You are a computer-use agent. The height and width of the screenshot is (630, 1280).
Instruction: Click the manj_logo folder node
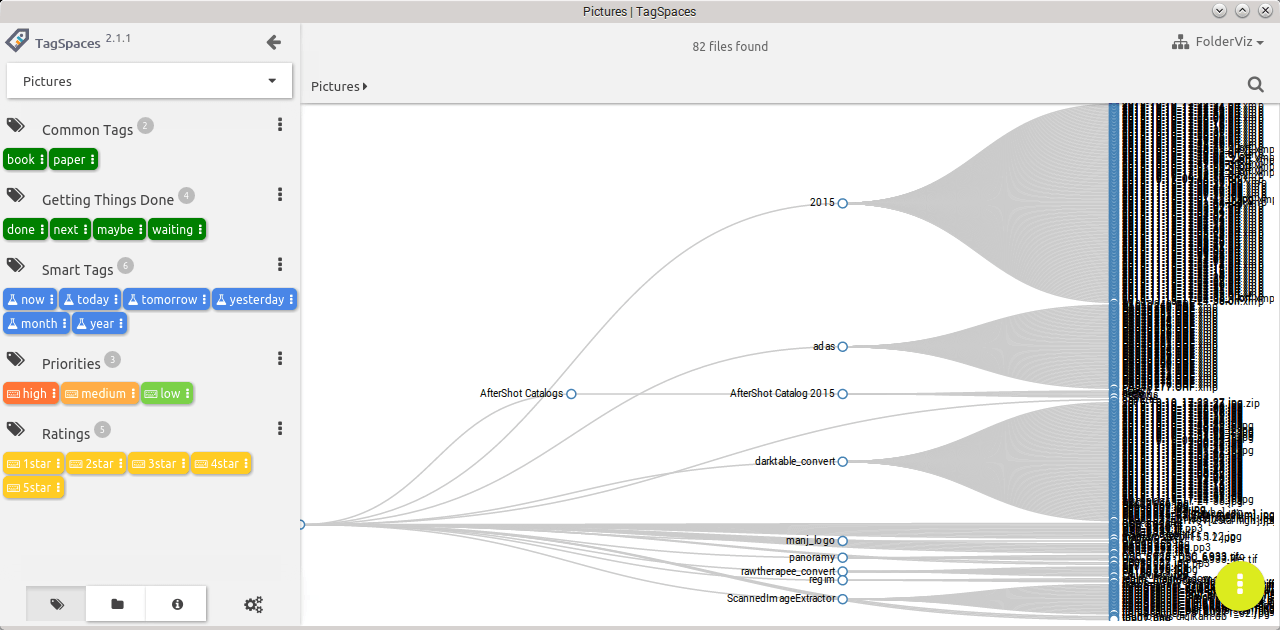click(x=842, y=541)
